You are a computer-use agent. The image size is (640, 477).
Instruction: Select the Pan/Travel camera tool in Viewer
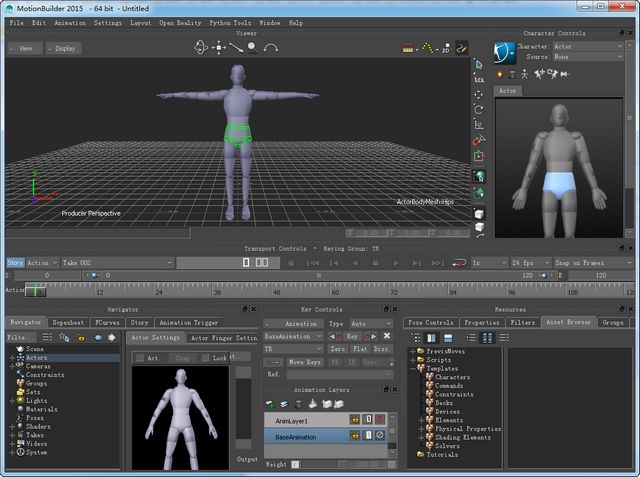click(x=219, y=48)
